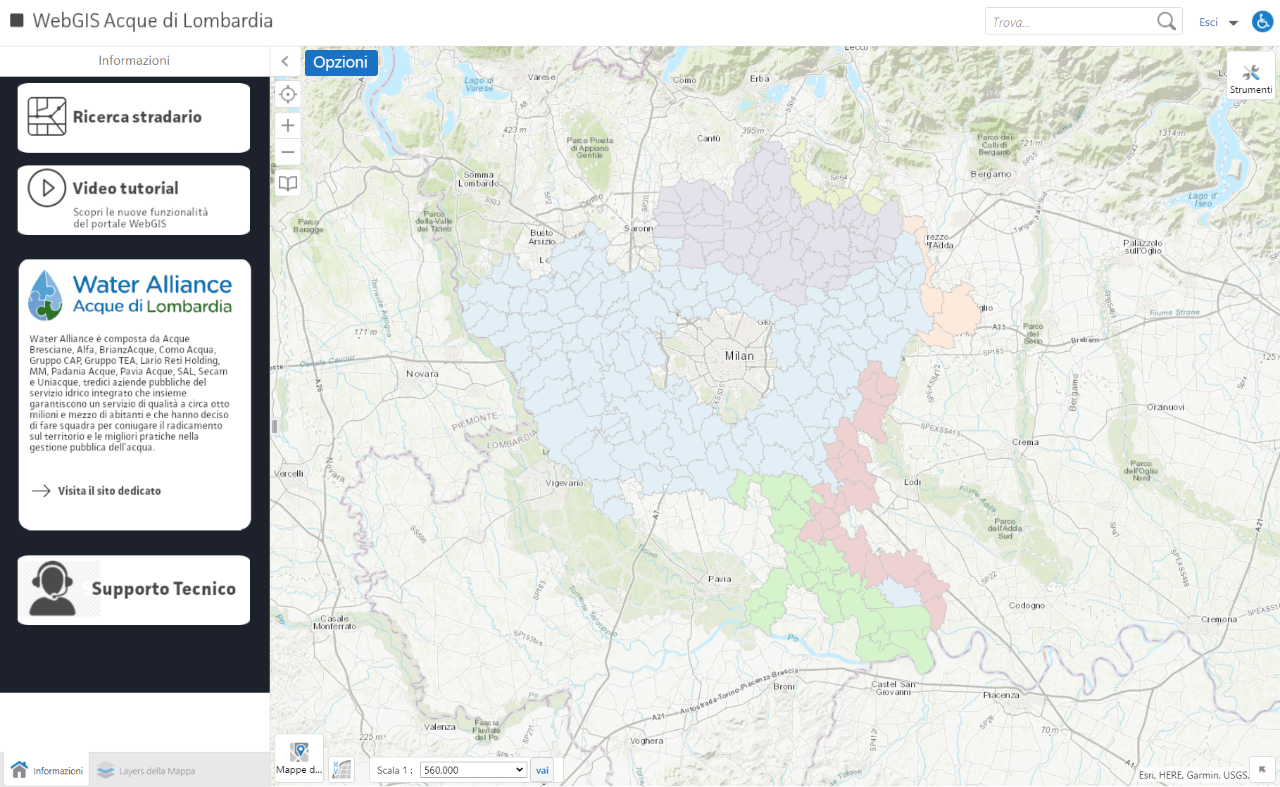Open Supporto Tecnico
The height and width of the screenshot is (787, 1280).
pyautogui.click(x=133, y=589)
